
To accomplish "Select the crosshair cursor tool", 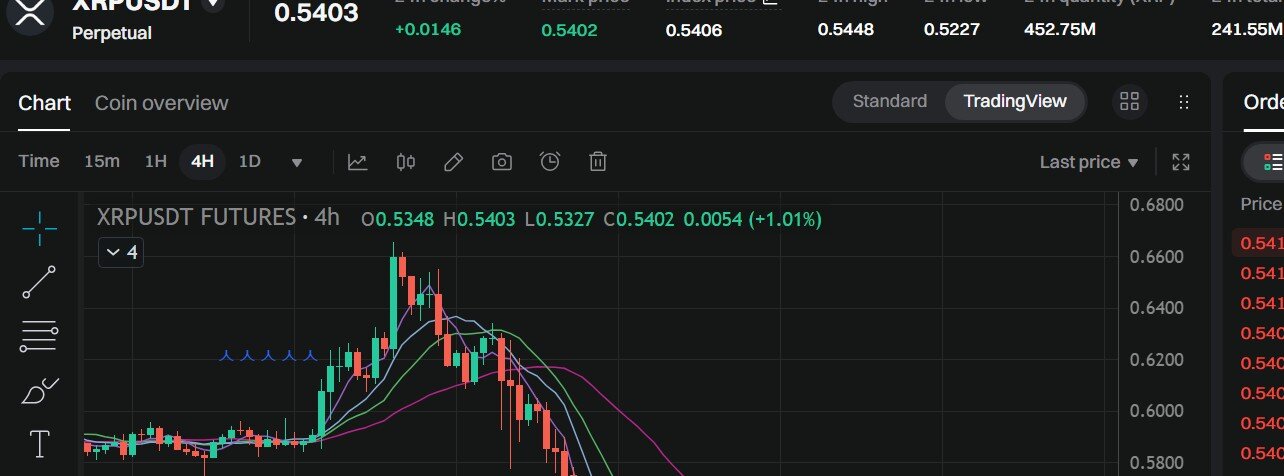I will [40, 229].
